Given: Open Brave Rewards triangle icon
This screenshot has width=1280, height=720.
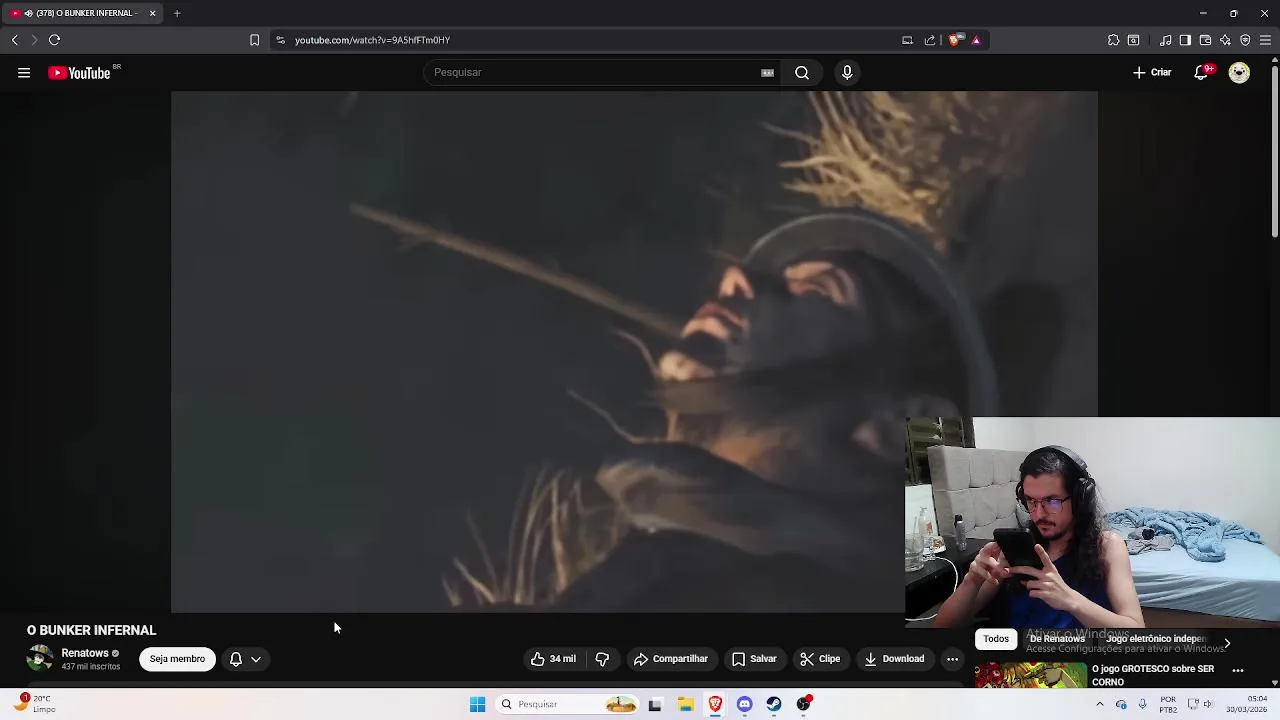Looking at the screenshot, I should click(x=976, y=40).
